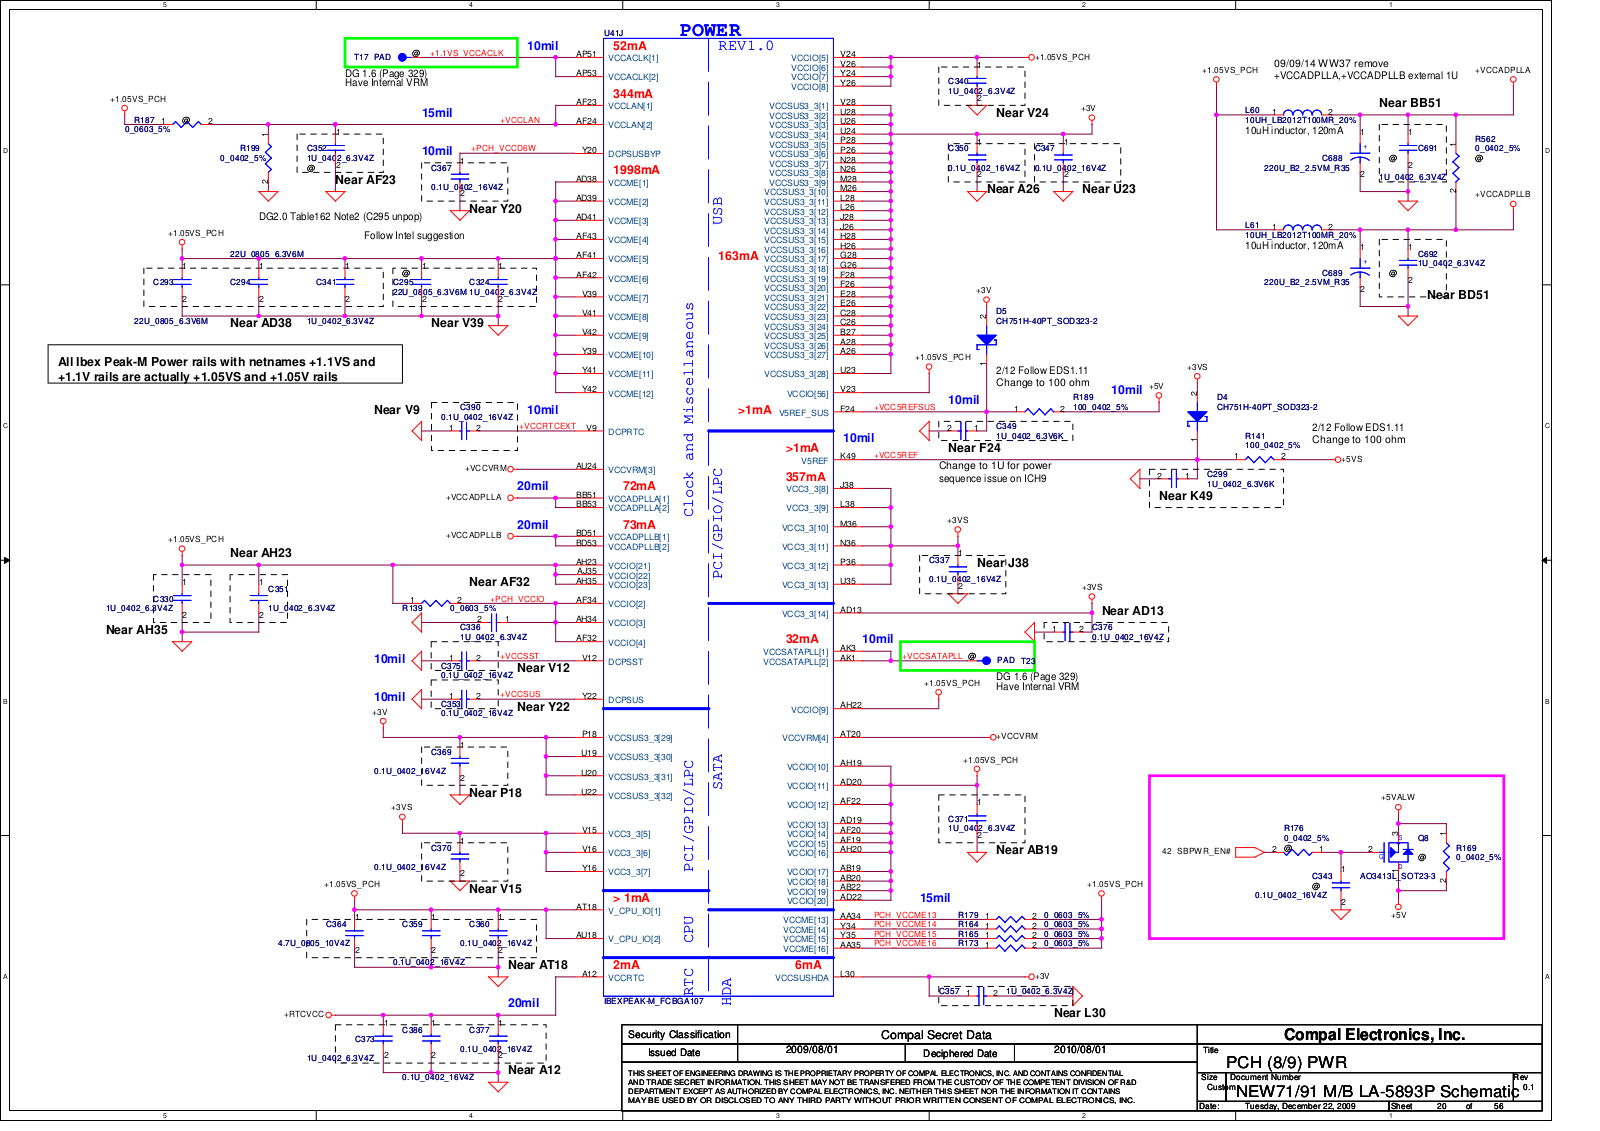Select resistor R139 near AF32
1600x1131 pixels.
pyautogui.click(x=435, y=603)
